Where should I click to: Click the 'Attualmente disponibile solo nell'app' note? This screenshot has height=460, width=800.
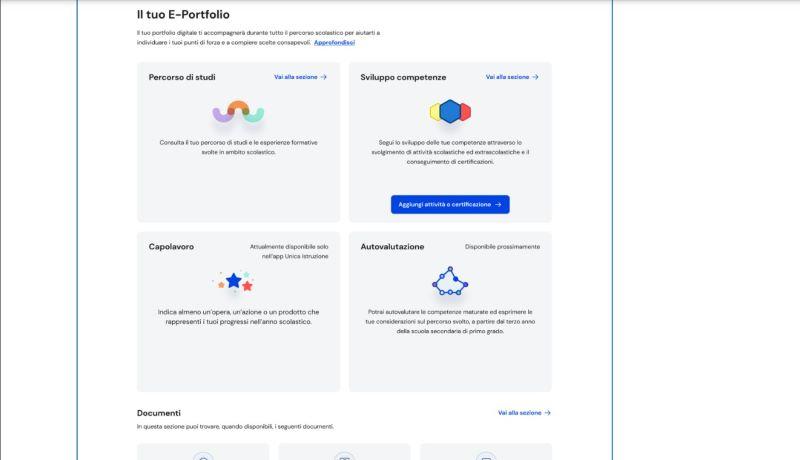click(289, 251)
